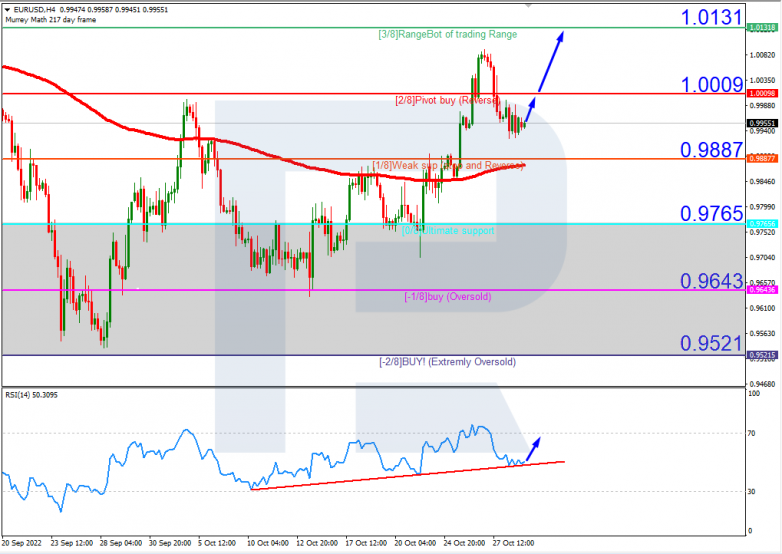The image size is (782, 554).
Task: Click the 0.97040 price scale value
Action: click(x=763, y=257)
